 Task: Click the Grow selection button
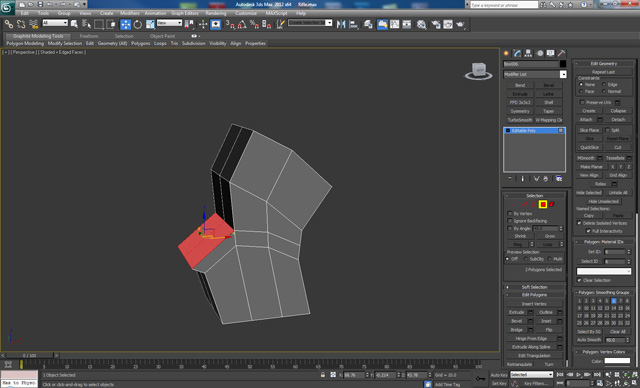[x=549, y=236]
